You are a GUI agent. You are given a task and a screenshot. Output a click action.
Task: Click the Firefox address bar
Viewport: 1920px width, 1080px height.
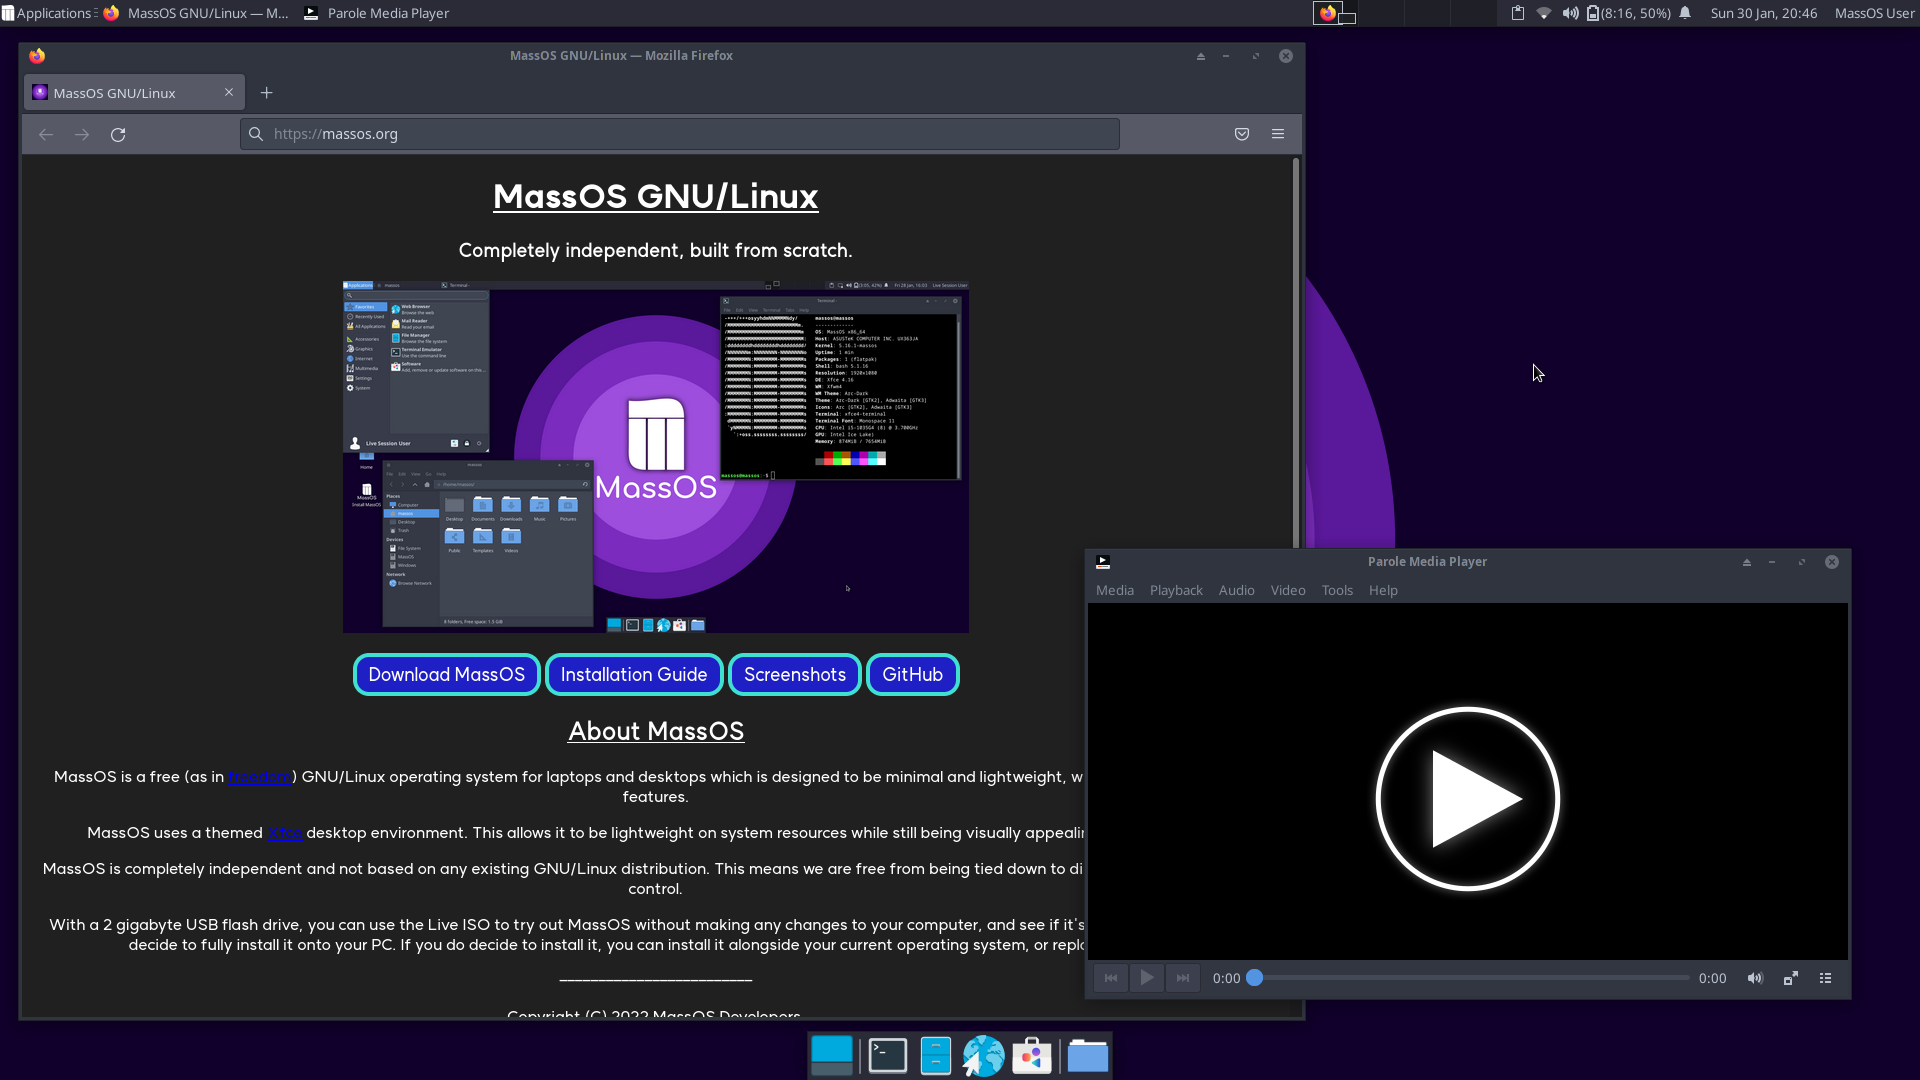[x=680, y=134]
